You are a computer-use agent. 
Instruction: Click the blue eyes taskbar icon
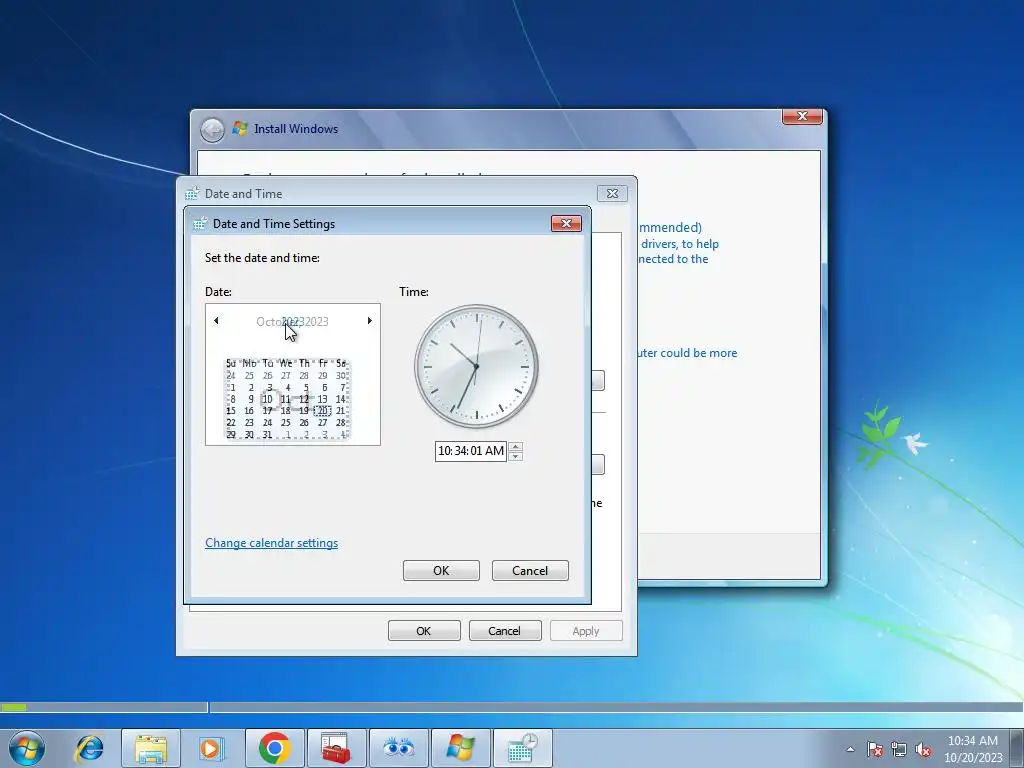tap(398, 748)
